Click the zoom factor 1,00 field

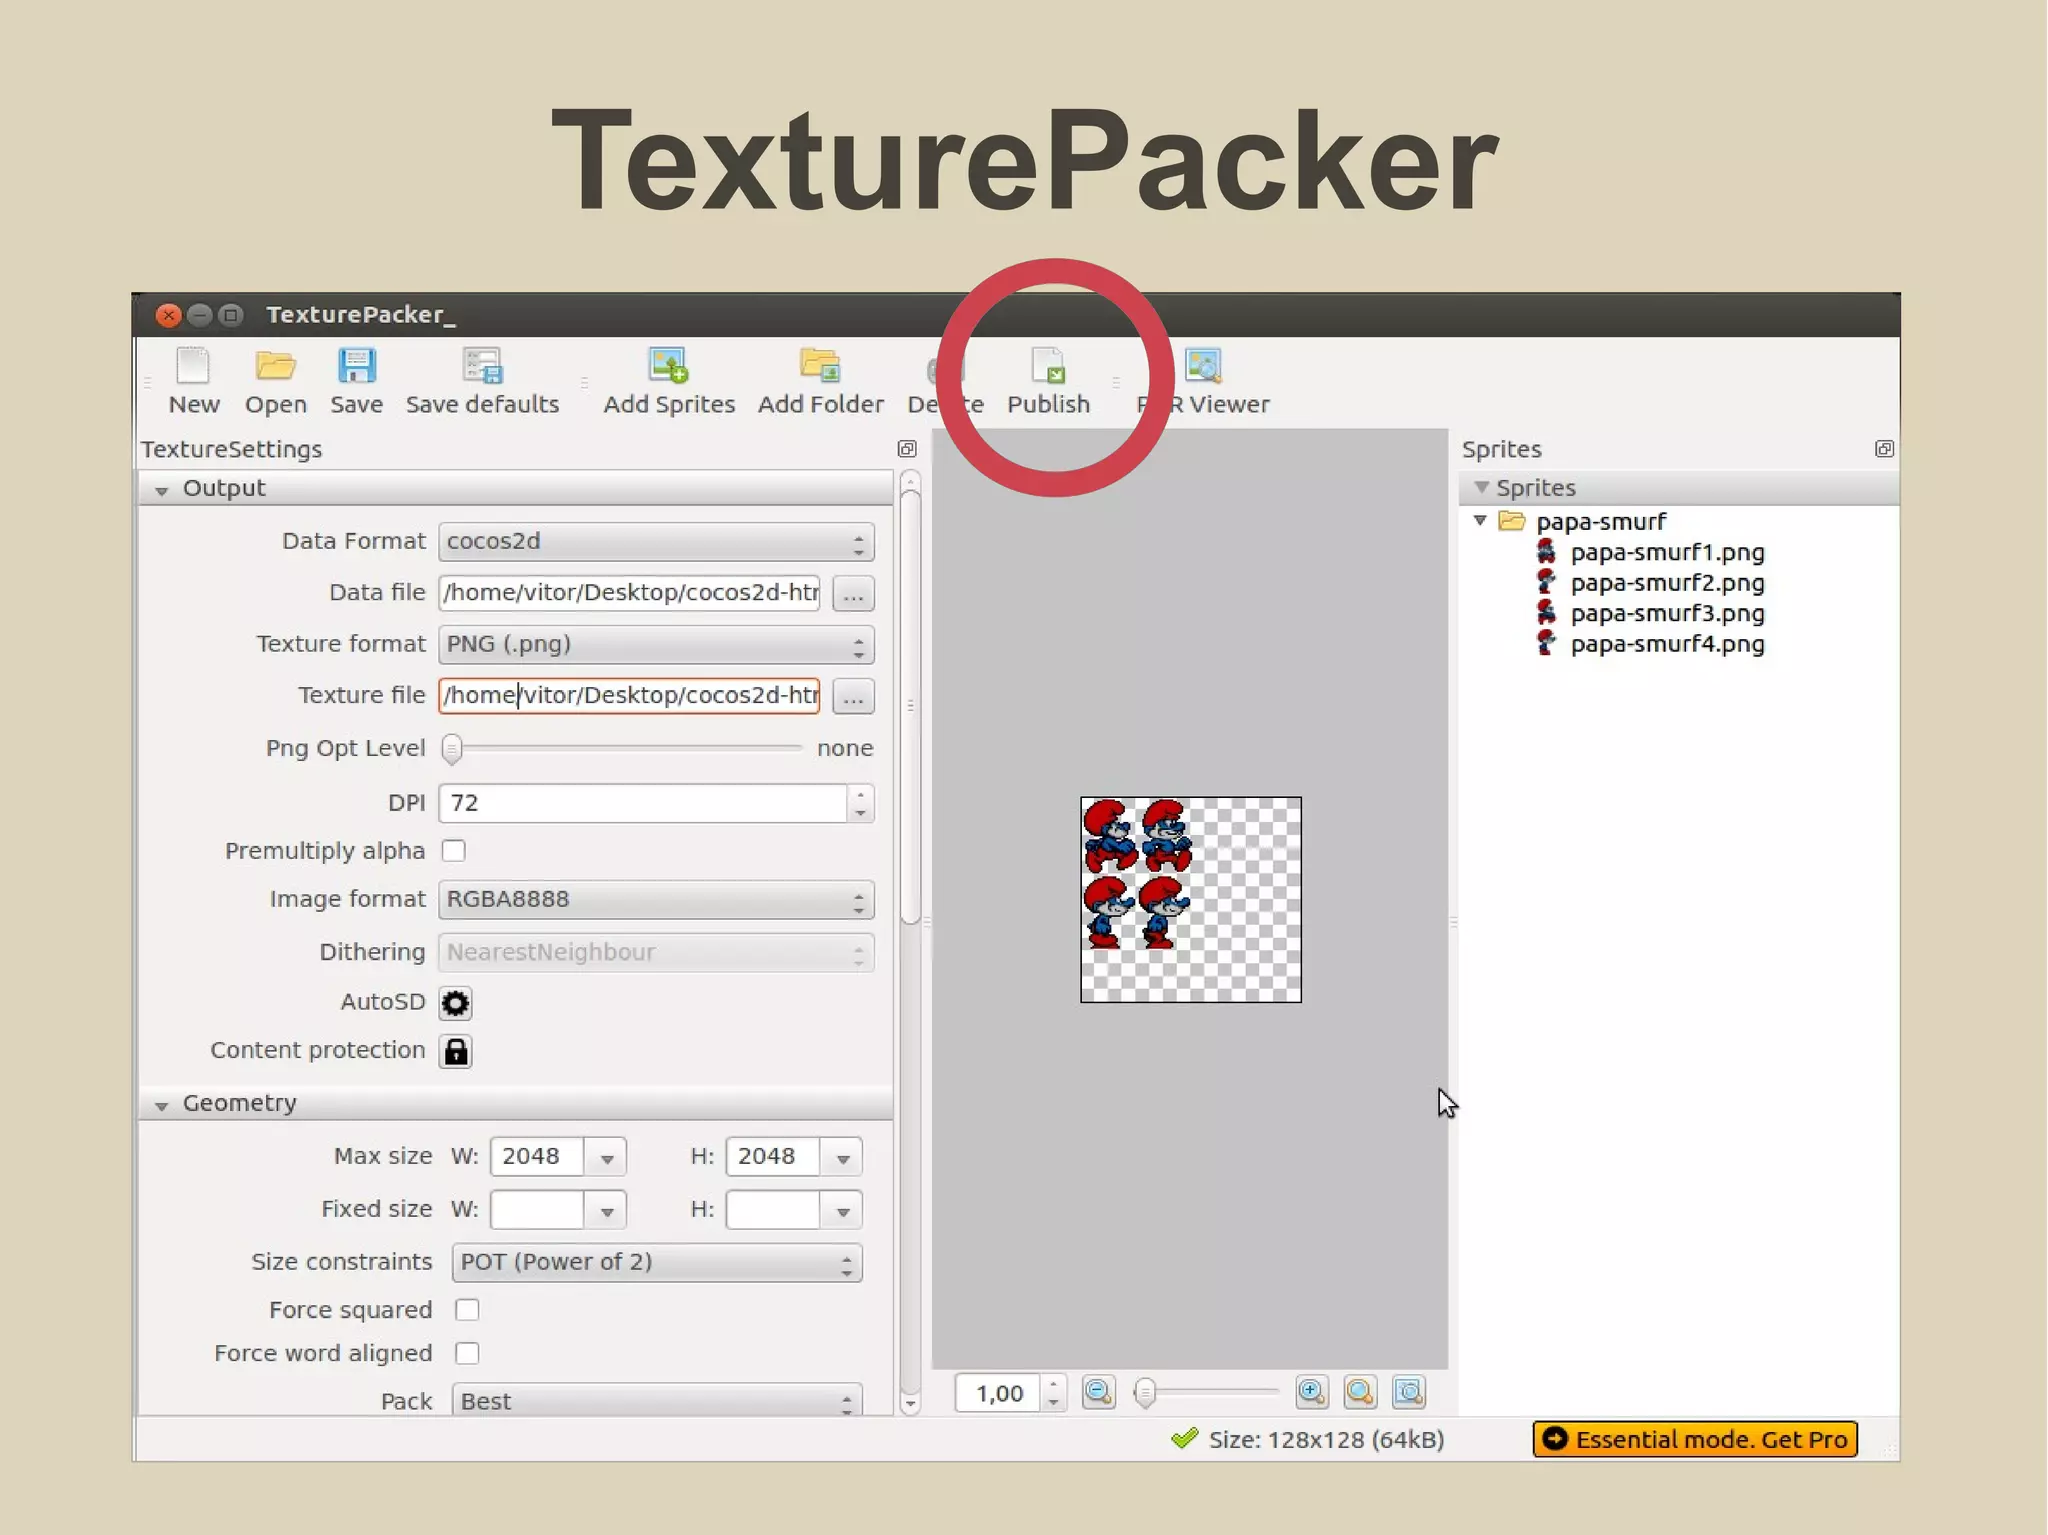tap(998, 1393)
